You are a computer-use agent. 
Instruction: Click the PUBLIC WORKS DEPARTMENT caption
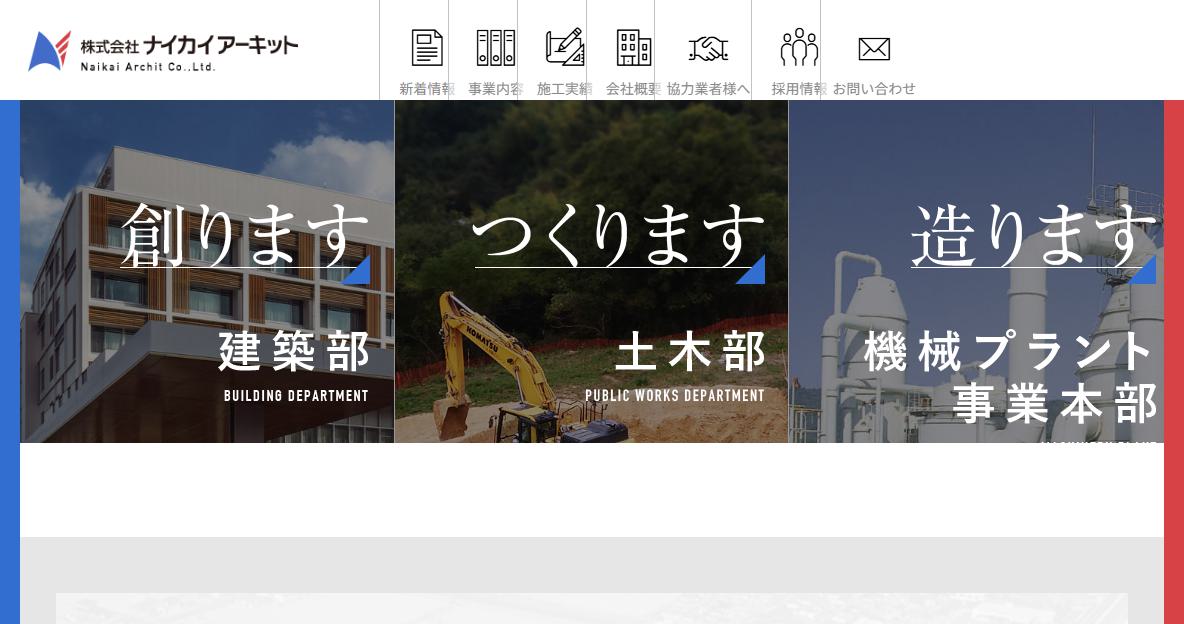(675, 396)
